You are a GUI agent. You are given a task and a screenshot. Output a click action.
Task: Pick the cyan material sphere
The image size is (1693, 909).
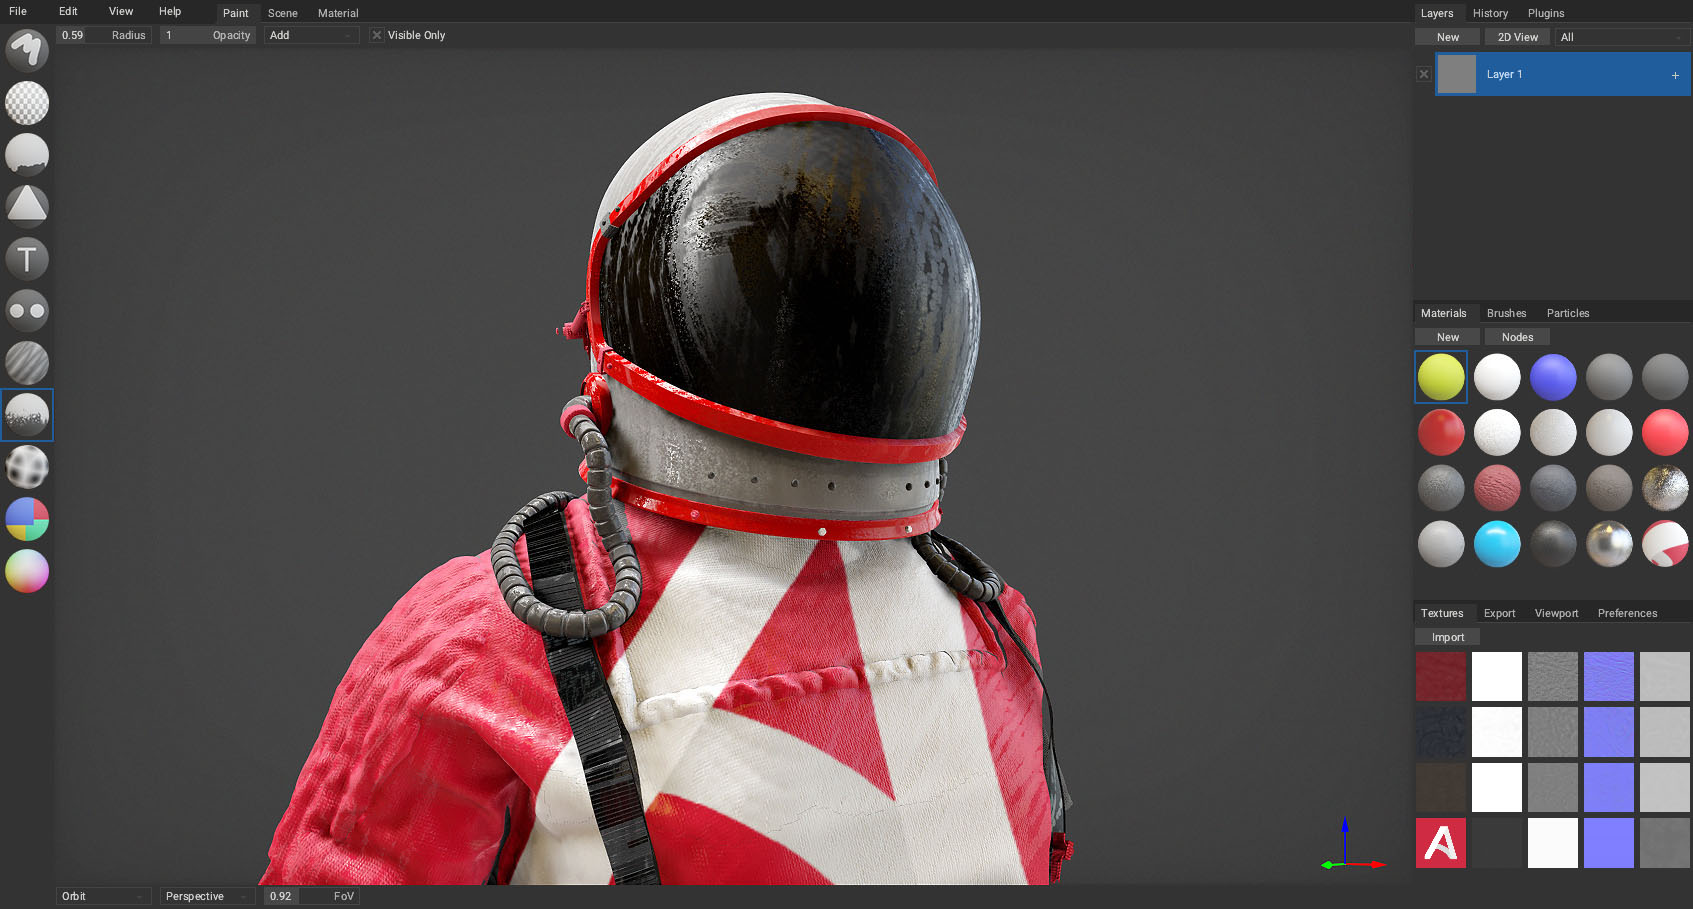click(1497, 544)
